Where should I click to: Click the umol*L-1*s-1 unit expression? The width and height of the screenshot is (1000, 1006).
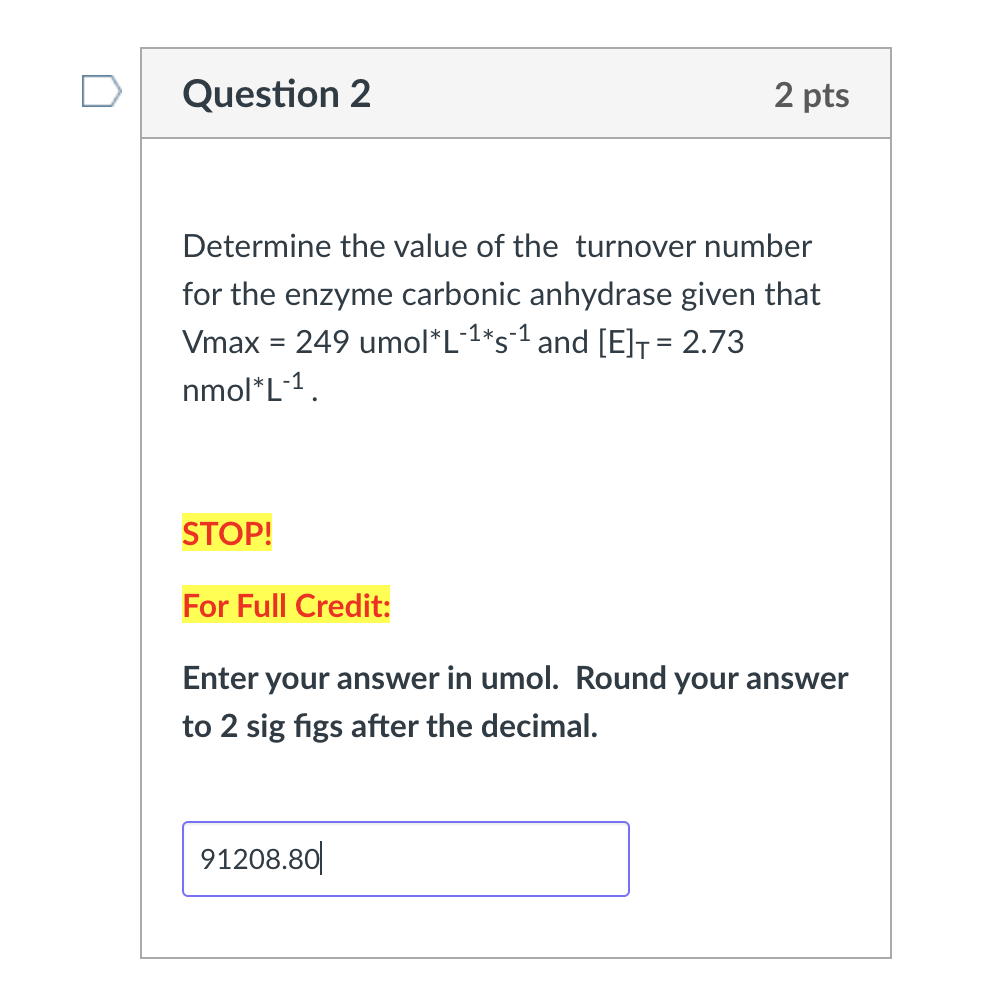[445, 340]
